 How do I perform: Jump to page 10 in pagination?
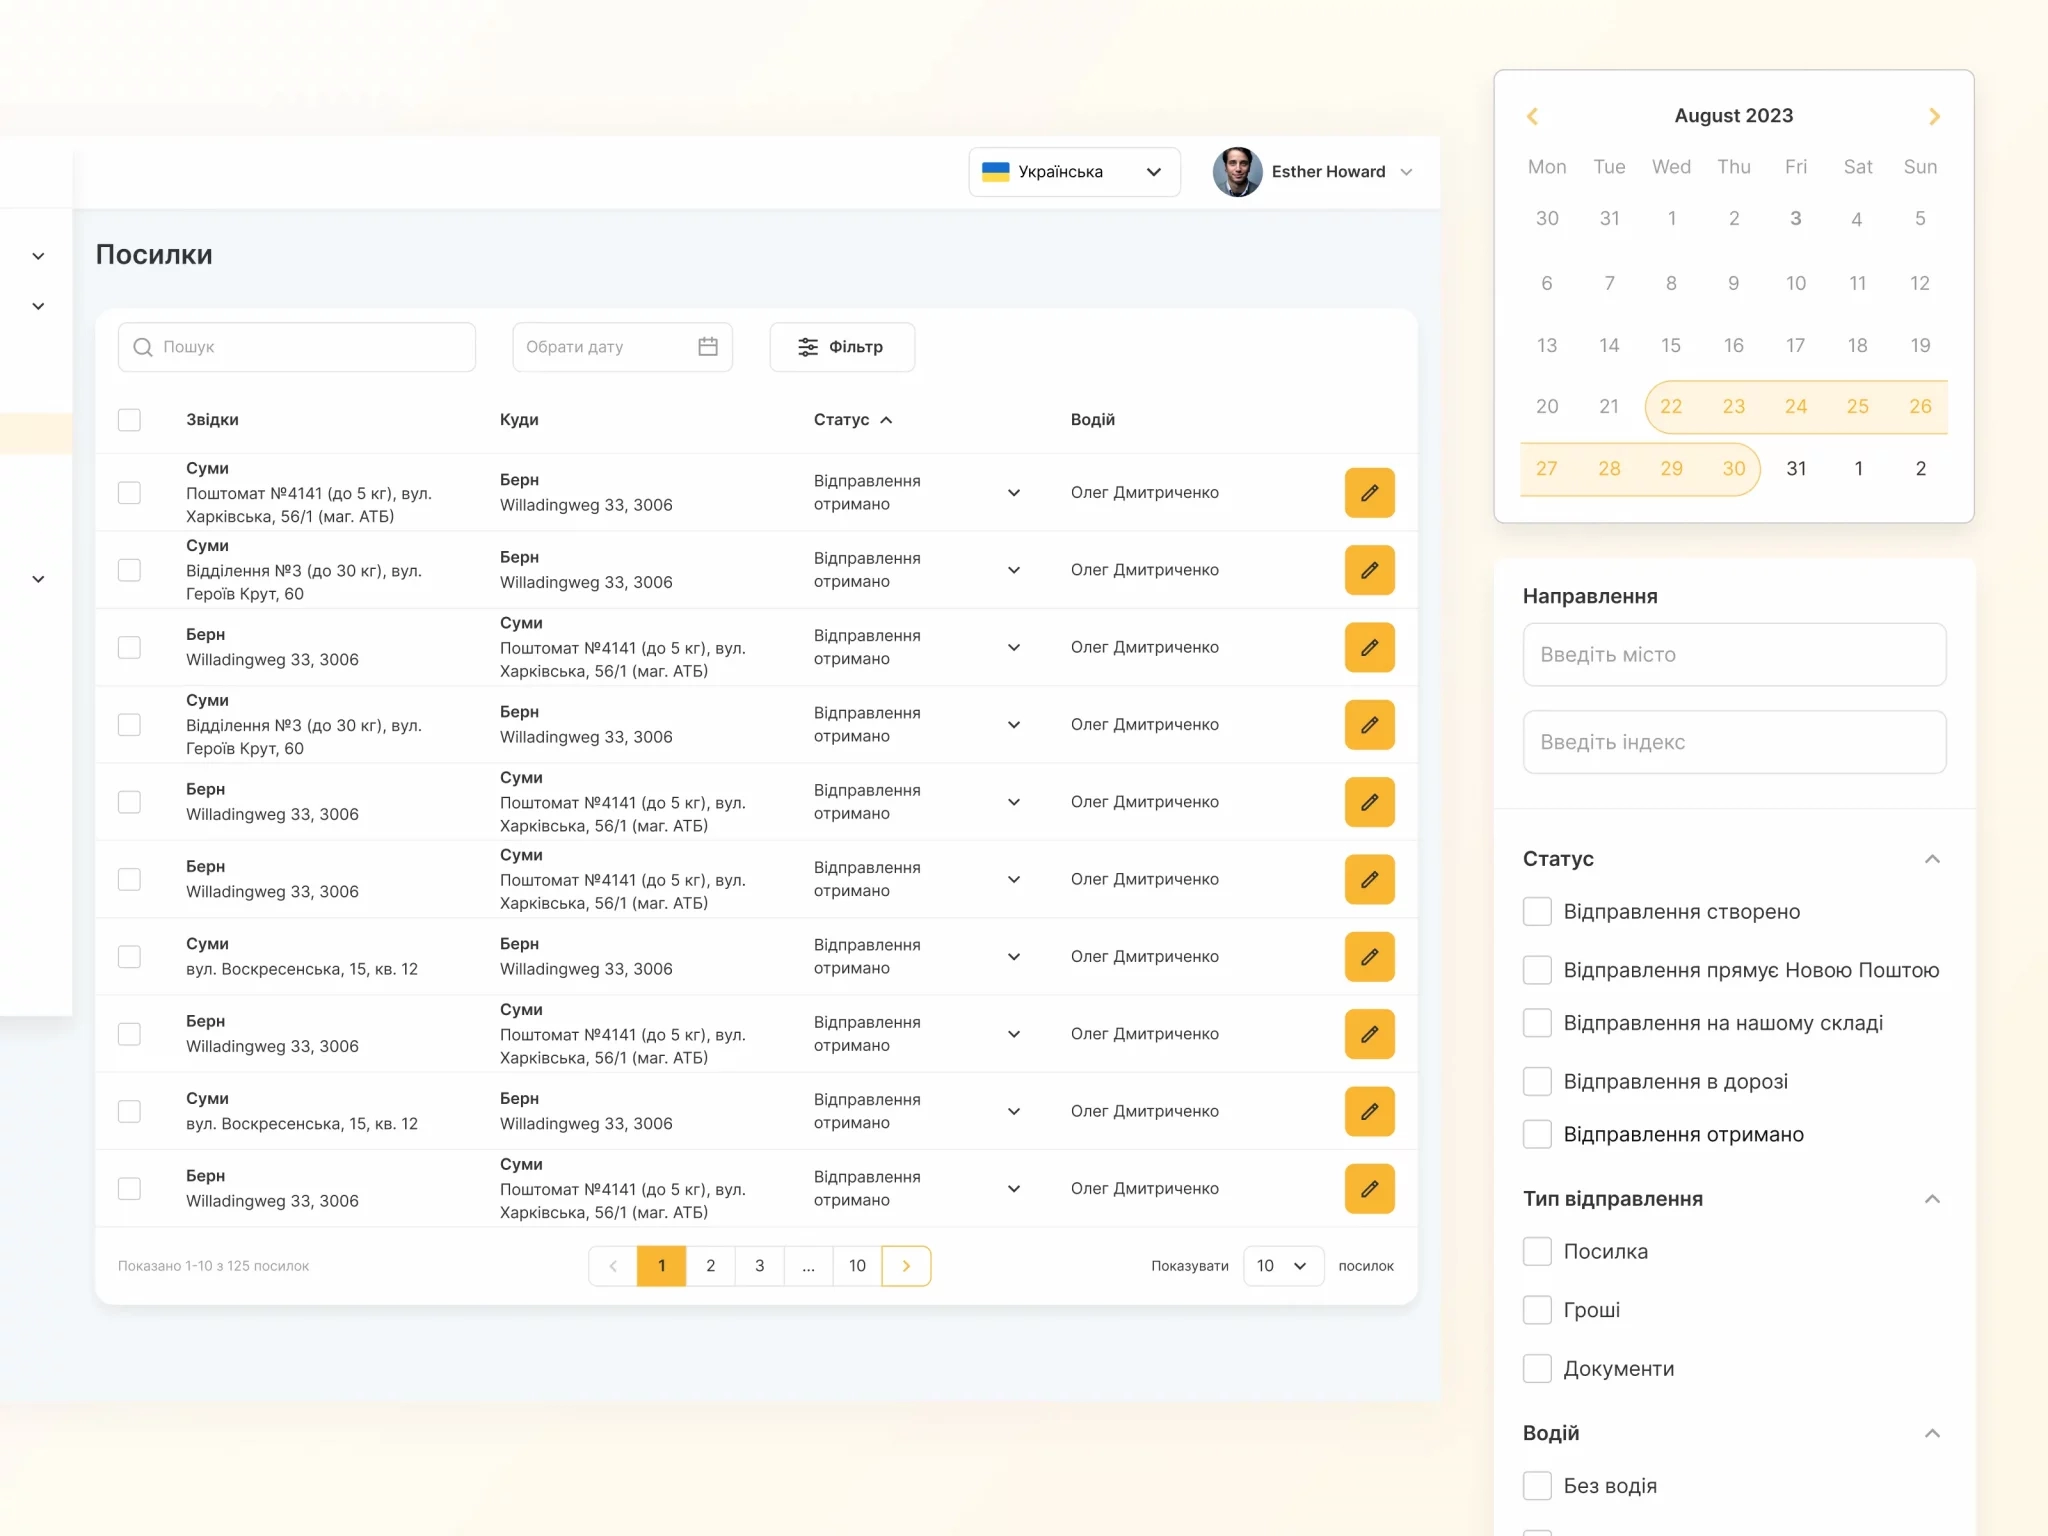point(857,1266)
